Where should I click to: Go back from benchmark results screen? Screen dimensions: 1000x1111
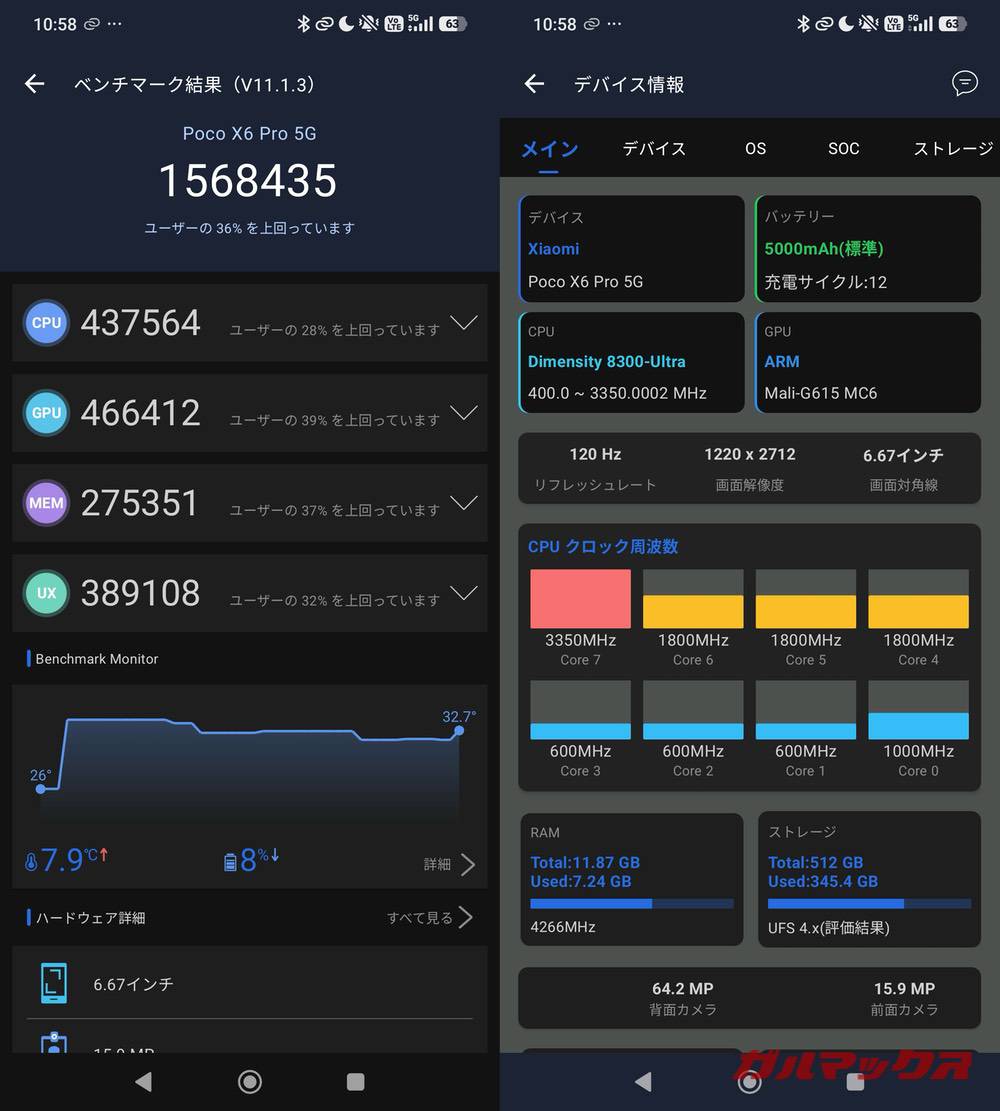click(35, 84)
